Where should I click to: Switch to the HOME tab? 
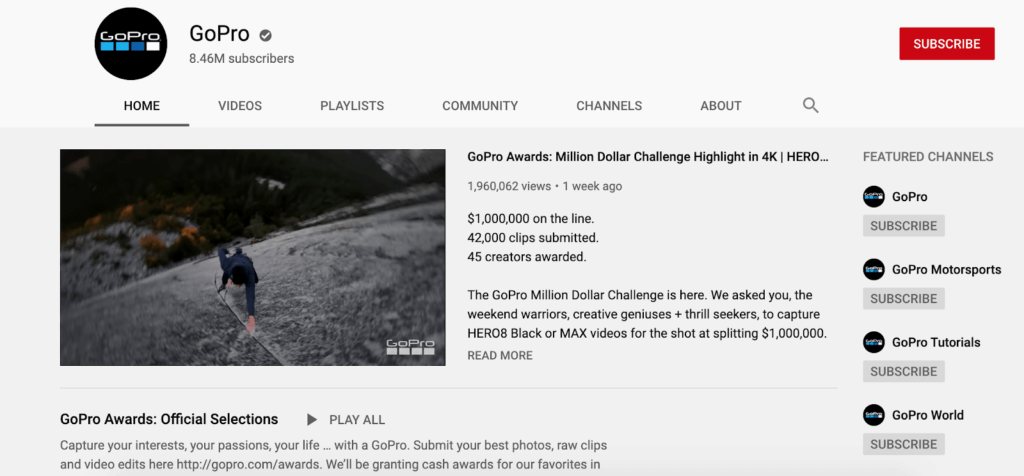point(142,106)
